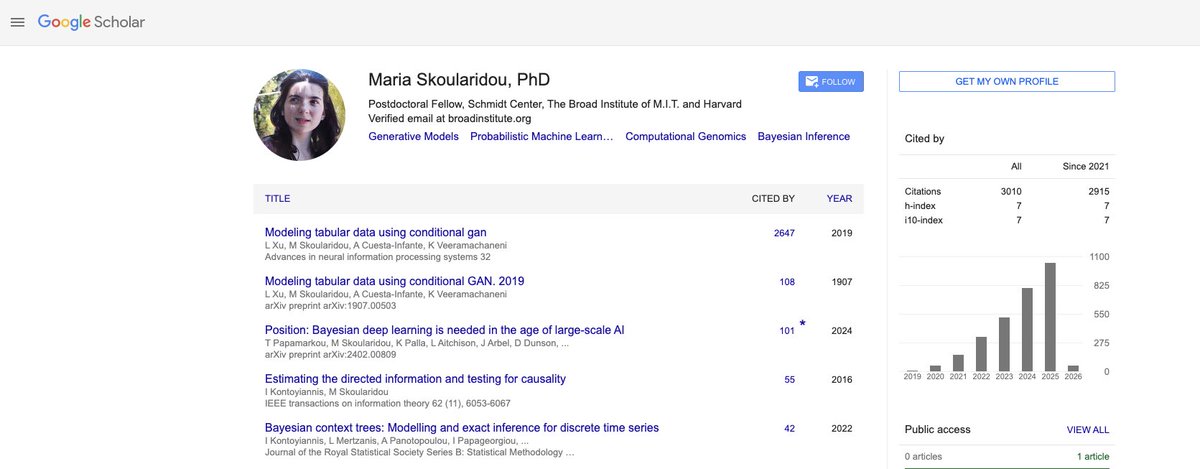Open 'Modeling tabular data using conditional gan' paper
This screenshot has height=469, width=1200.
(x=375, y=232)
